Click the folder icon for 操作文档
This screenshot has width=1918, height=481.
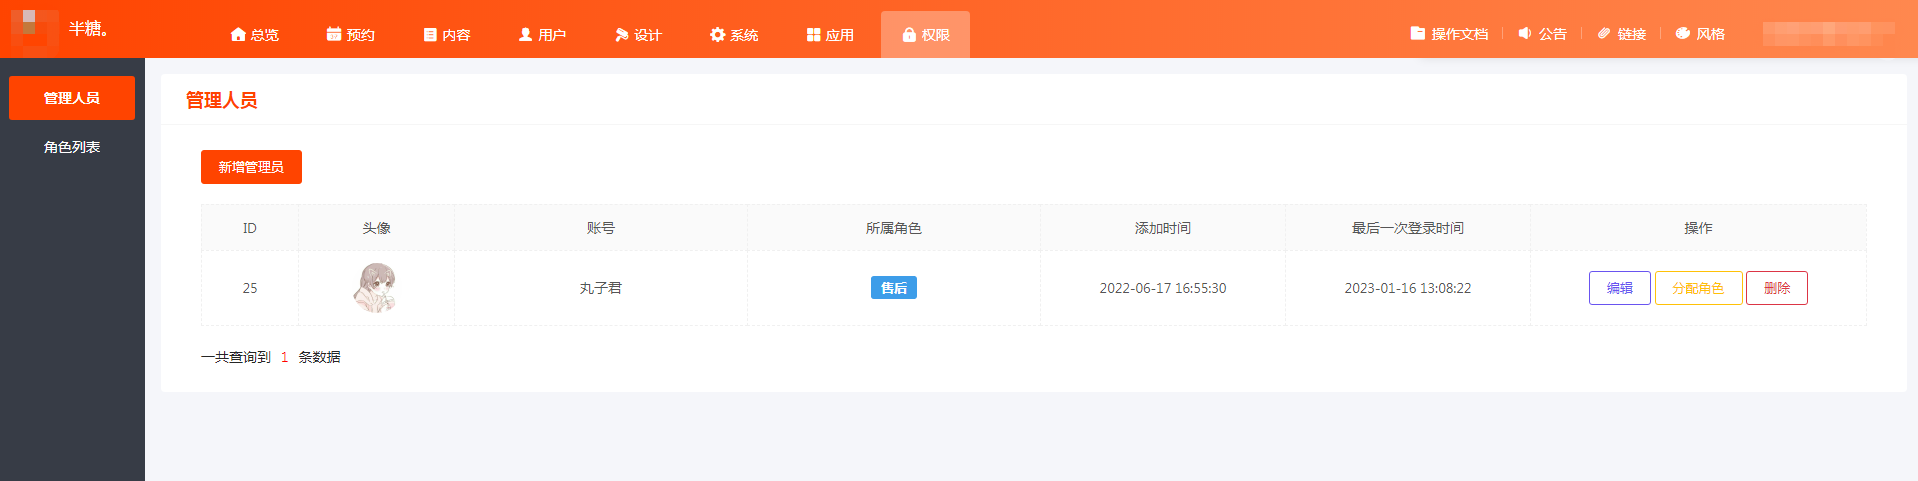click(1418, 33)
